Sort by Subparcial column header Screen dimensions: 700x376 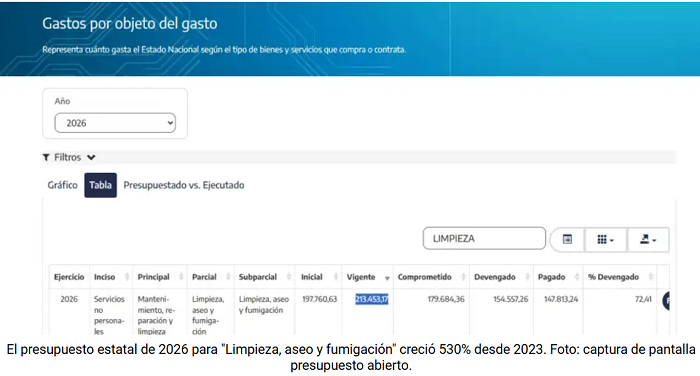264,277
